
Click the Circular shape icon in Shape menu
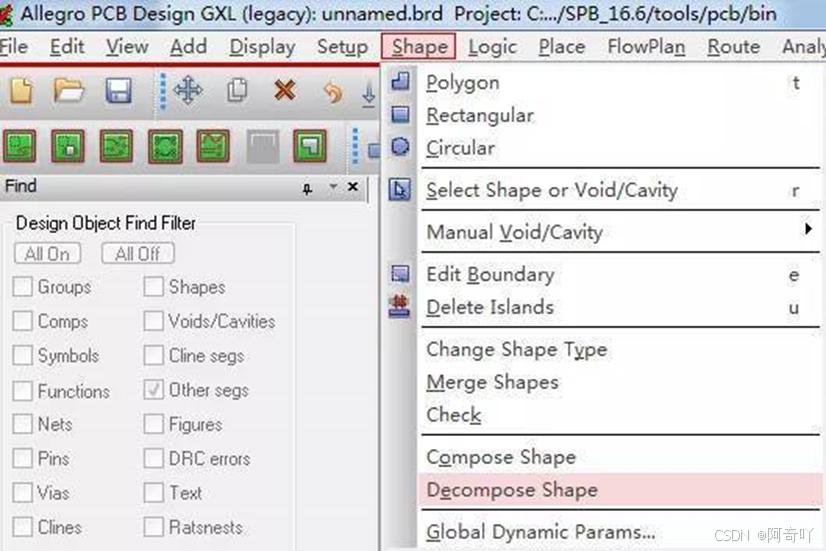400,147
